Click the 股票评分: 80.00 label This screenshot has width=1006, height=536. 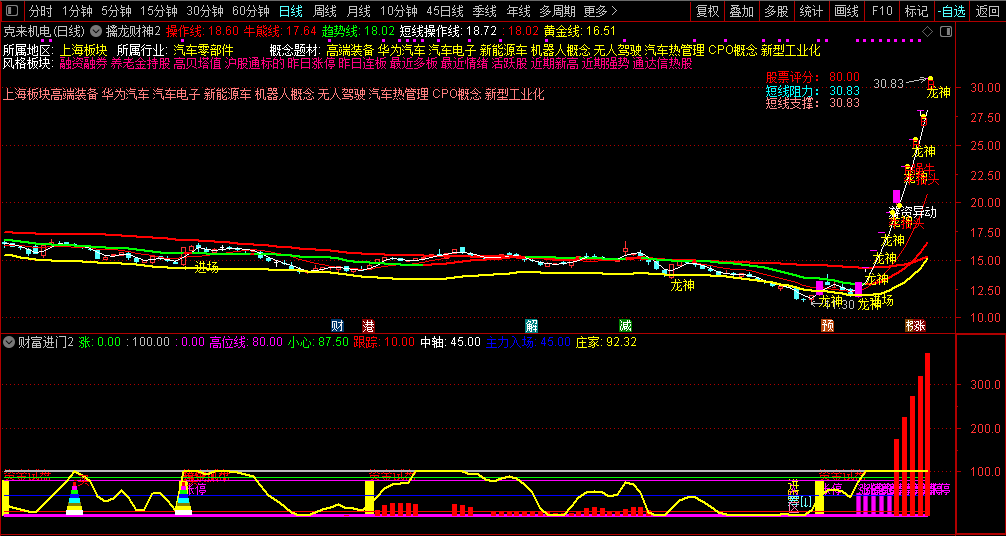pyautogui.click(x=812, y=77)
